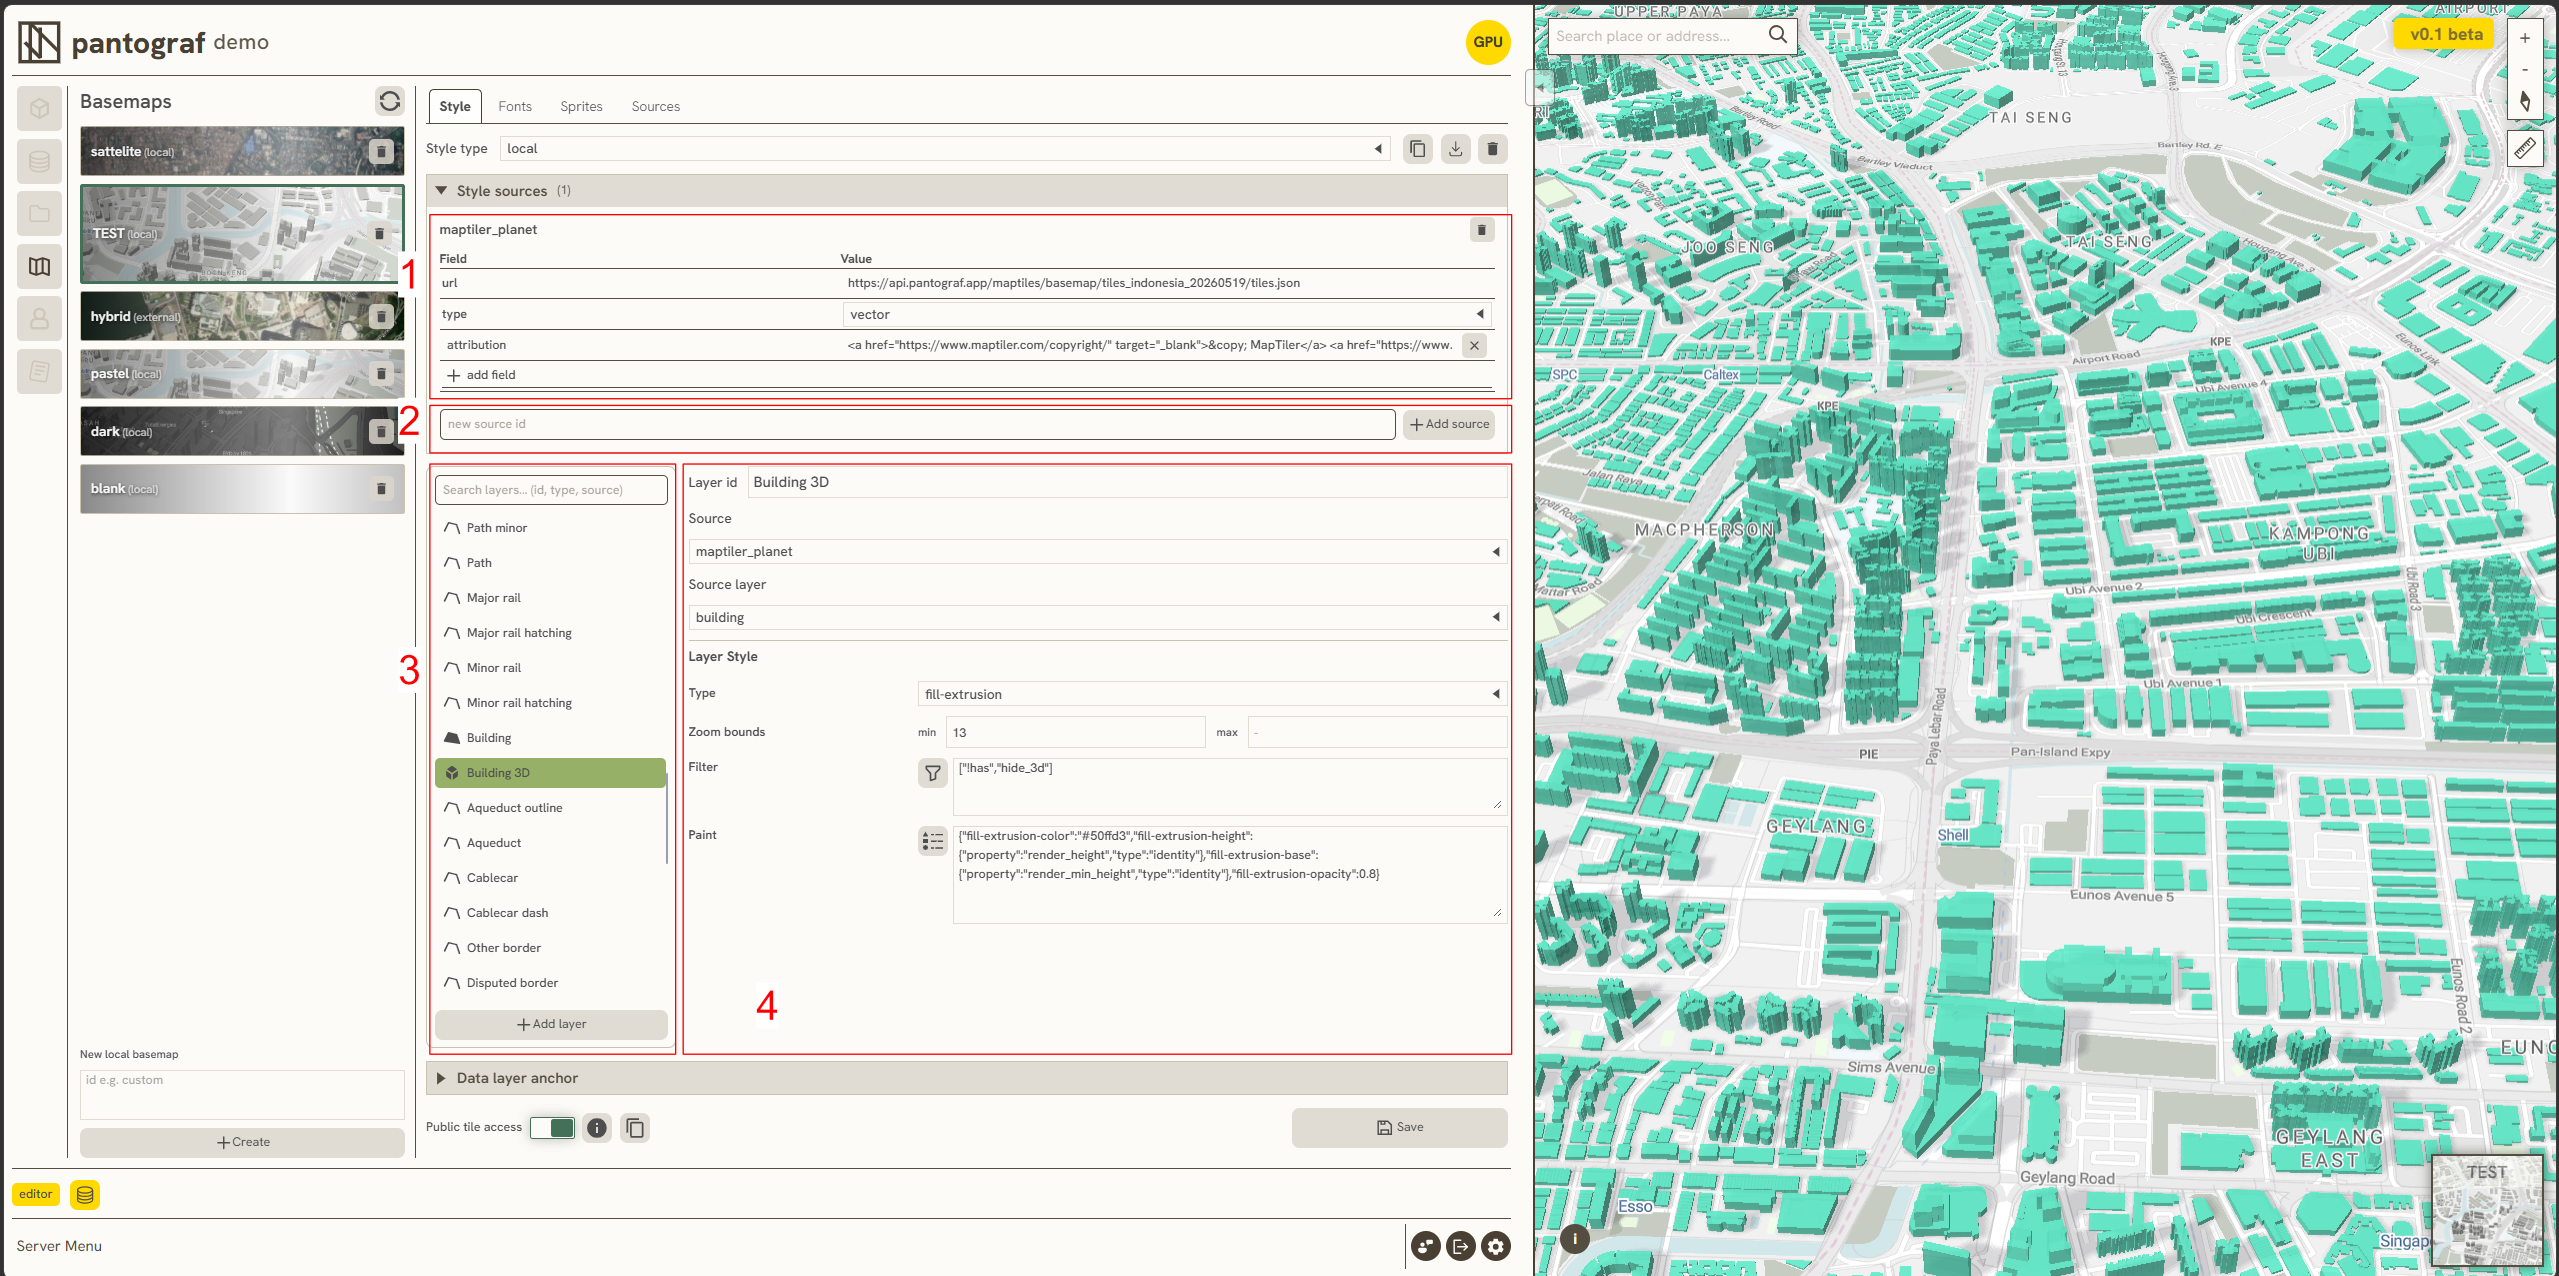The width and height of the screenshot is (2559, 1276).
Task: Open the filter editor funnel icon
Action: (932, 773)
